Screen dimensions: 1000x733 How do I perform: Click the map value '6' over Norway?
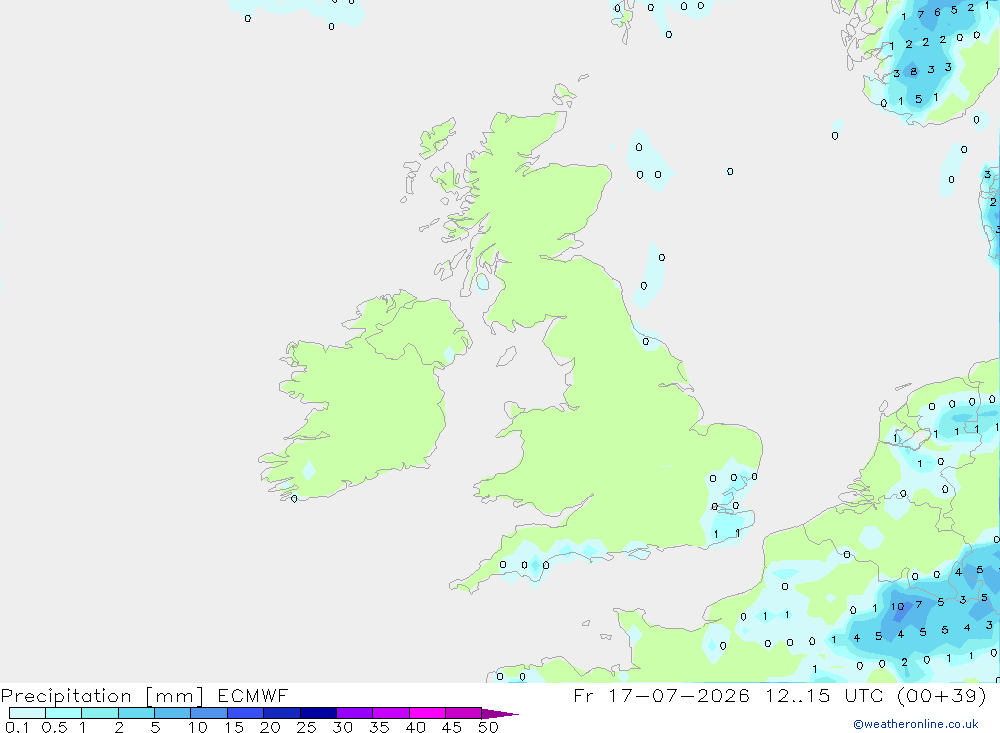pyautogui.click(x=937, y=12)
